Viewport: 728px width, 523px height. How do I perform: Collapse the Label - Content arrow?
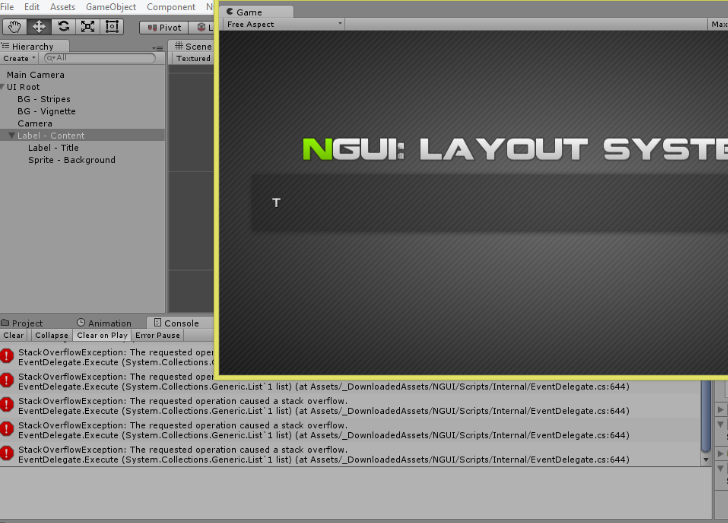pos(12,136)
